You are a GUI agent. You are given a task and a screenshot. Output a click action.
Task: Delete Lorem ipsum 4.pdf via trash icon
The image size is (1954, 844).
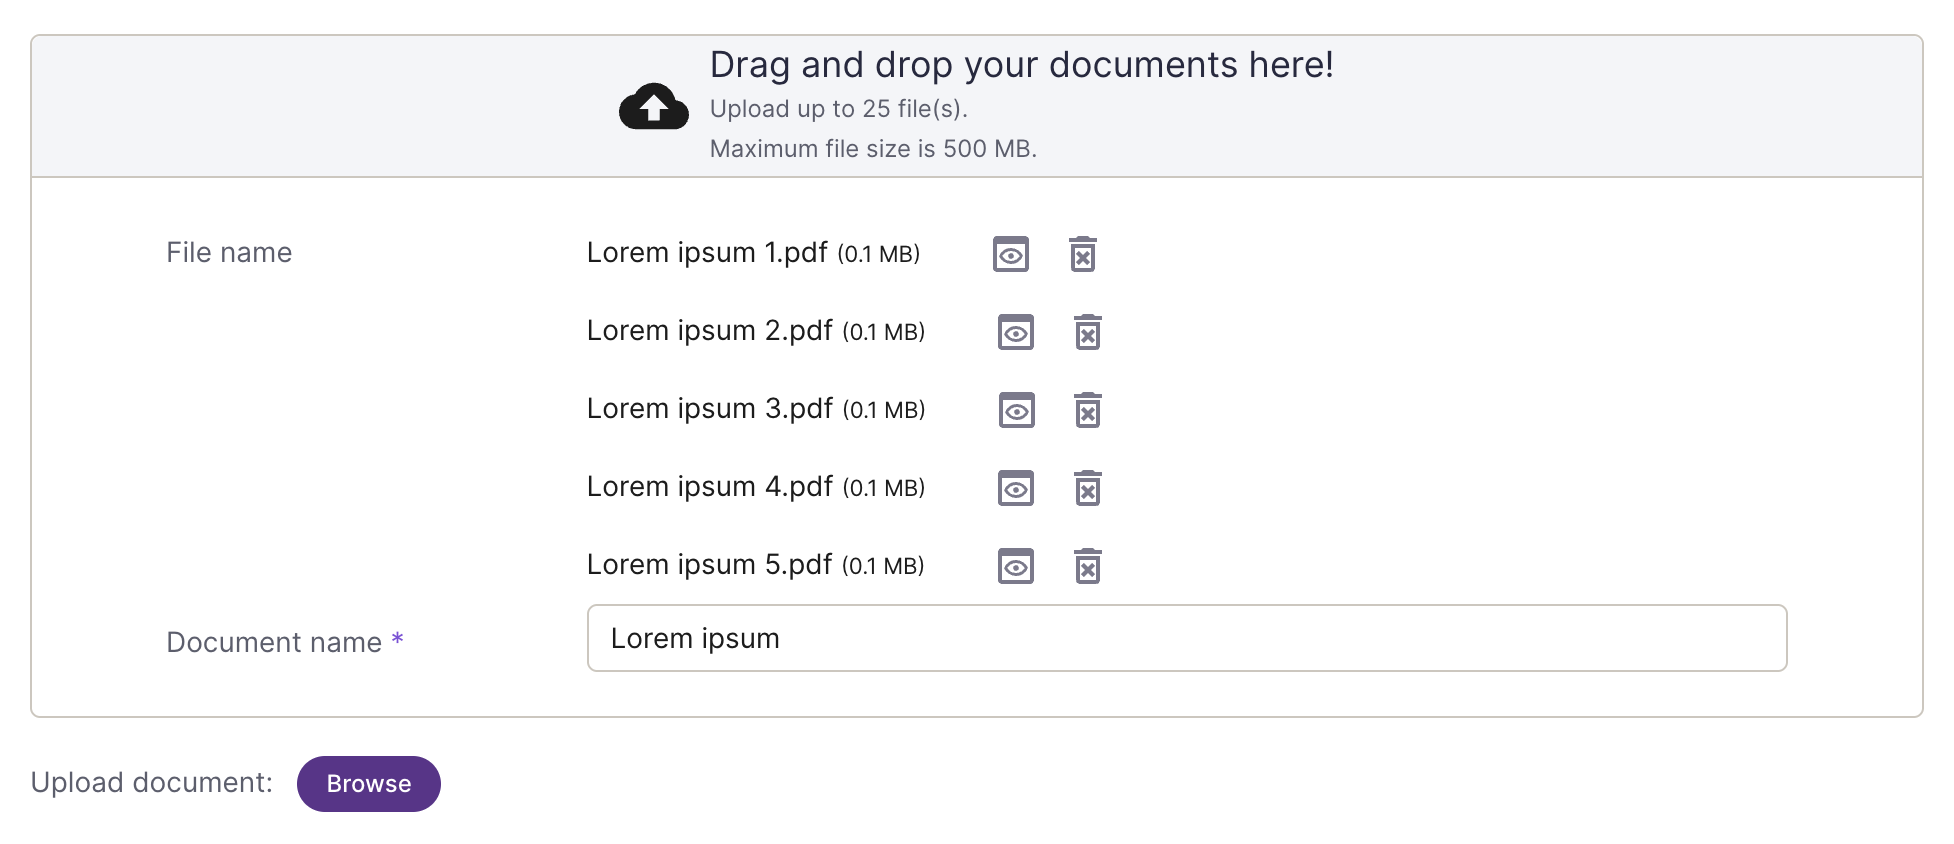click(1088, 488)
